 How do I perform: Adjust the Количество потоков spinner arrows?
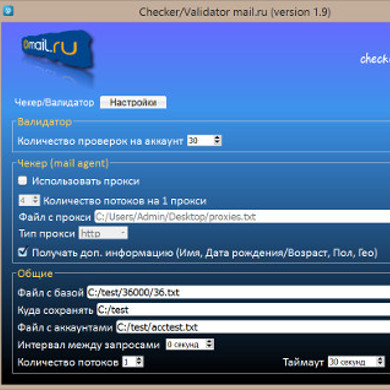pyautogui.click(x=139, y=362)
